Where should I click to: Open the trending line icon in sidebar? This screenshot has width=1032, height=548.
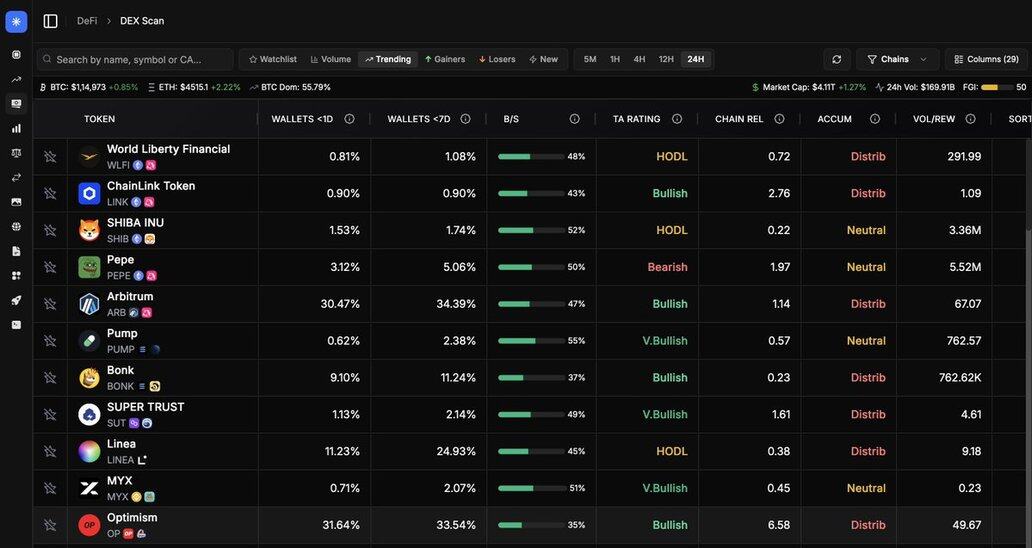point(16,80)
